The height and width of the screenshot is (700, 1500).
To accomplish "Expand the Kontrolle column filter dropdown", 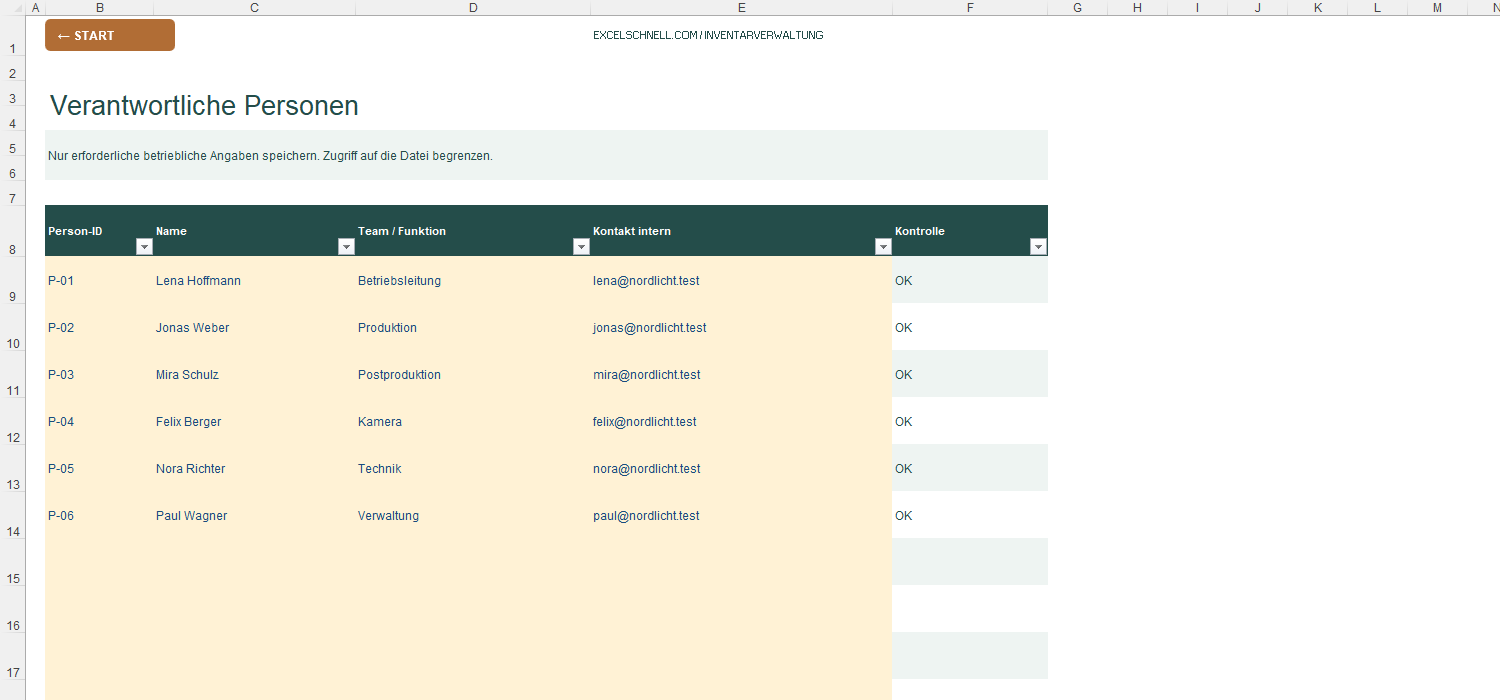I will [x=1038, y=247].
